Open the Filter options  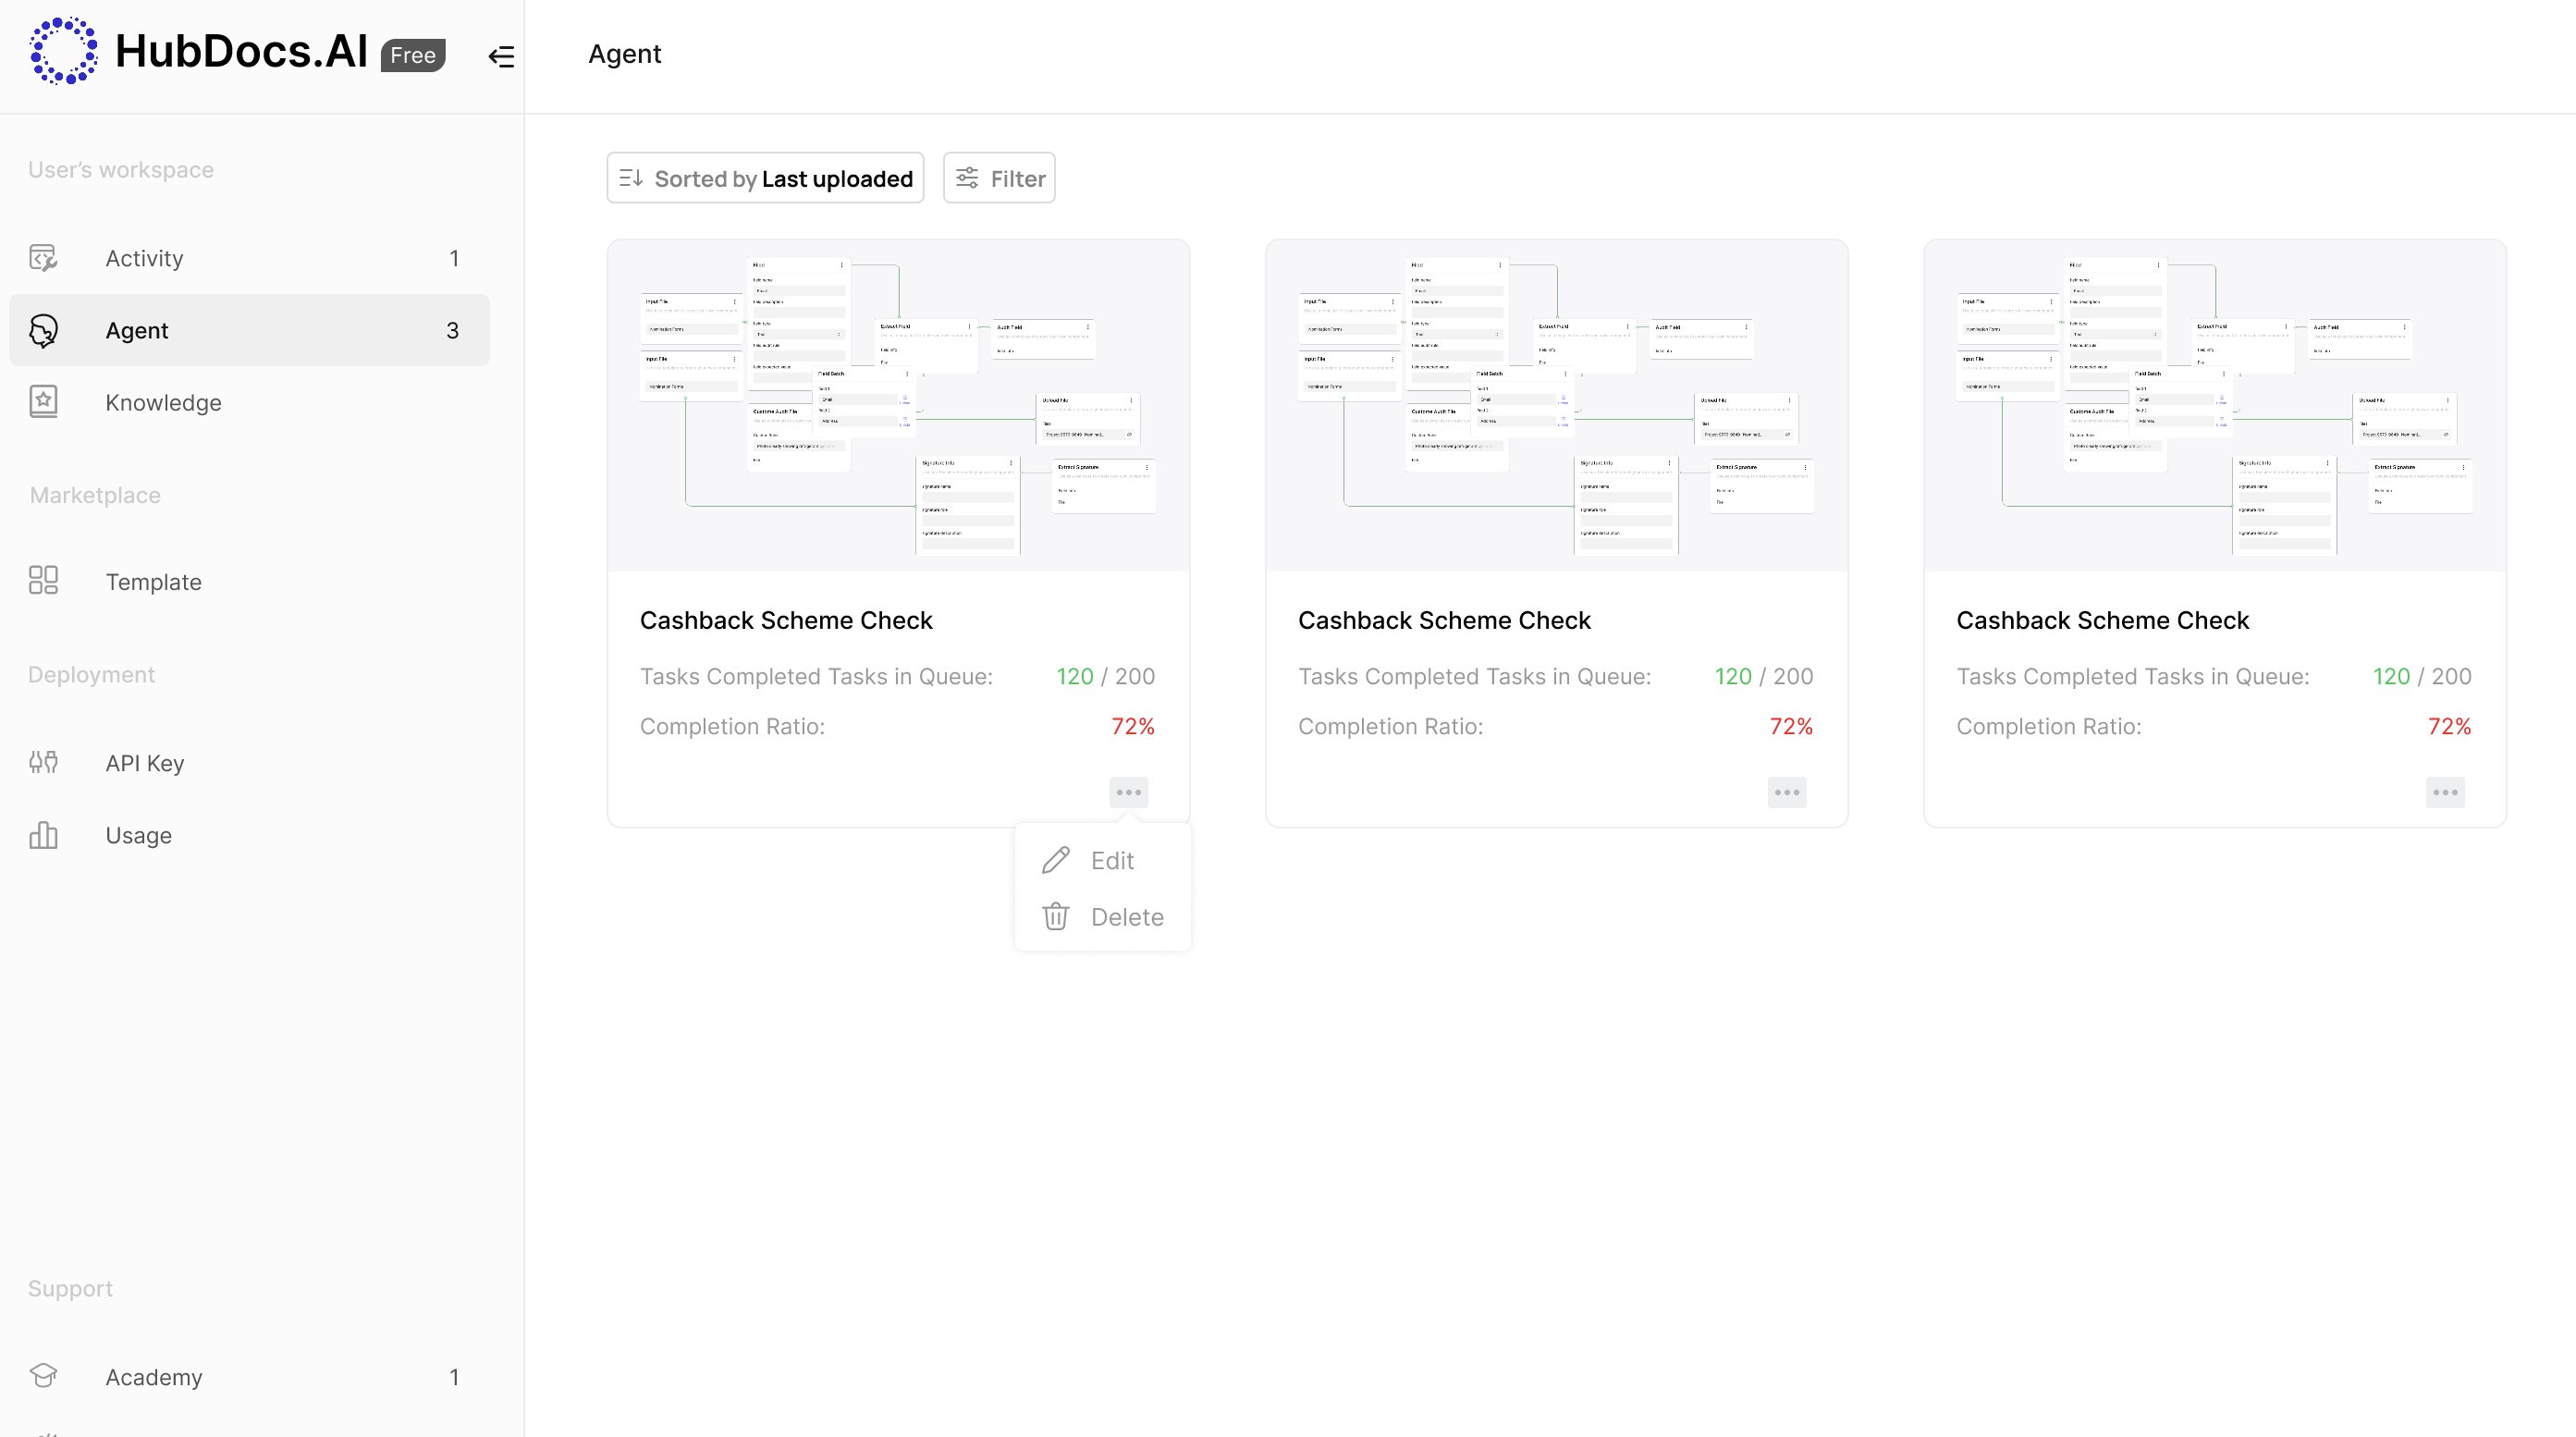pyautogui.click(x=998, y=177)
